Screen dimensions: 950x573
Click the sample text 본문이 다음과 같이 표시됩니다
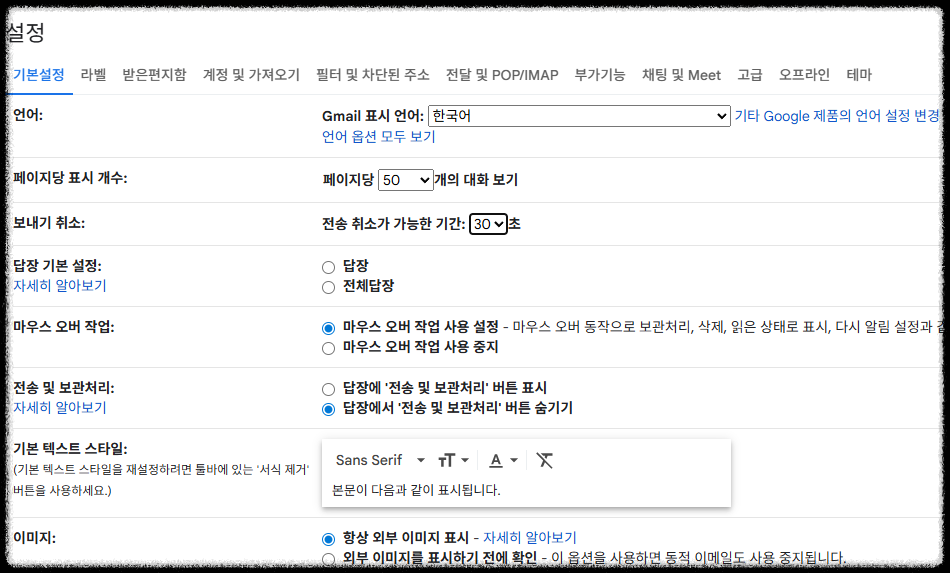pos(416,490)
